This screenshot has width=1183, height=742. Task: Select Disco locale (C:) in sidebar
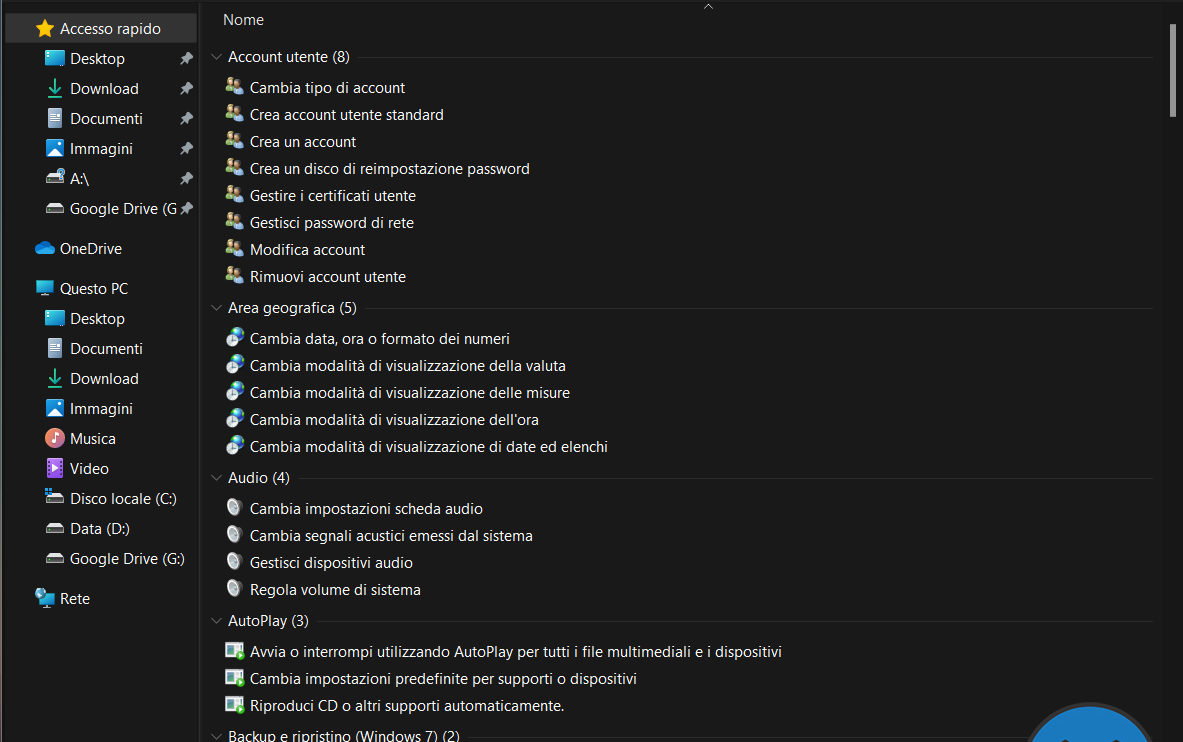pos(123,498)
